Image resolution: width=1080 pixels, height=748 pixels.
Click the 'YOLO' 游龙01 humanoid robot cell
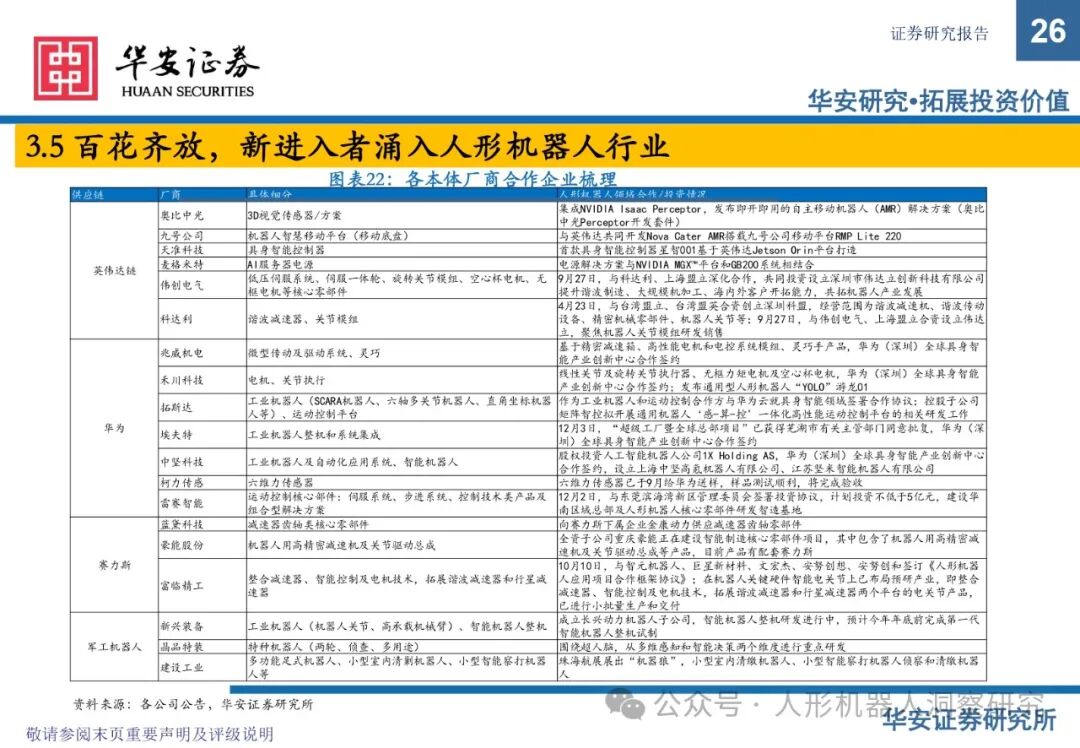coord(771,380)
